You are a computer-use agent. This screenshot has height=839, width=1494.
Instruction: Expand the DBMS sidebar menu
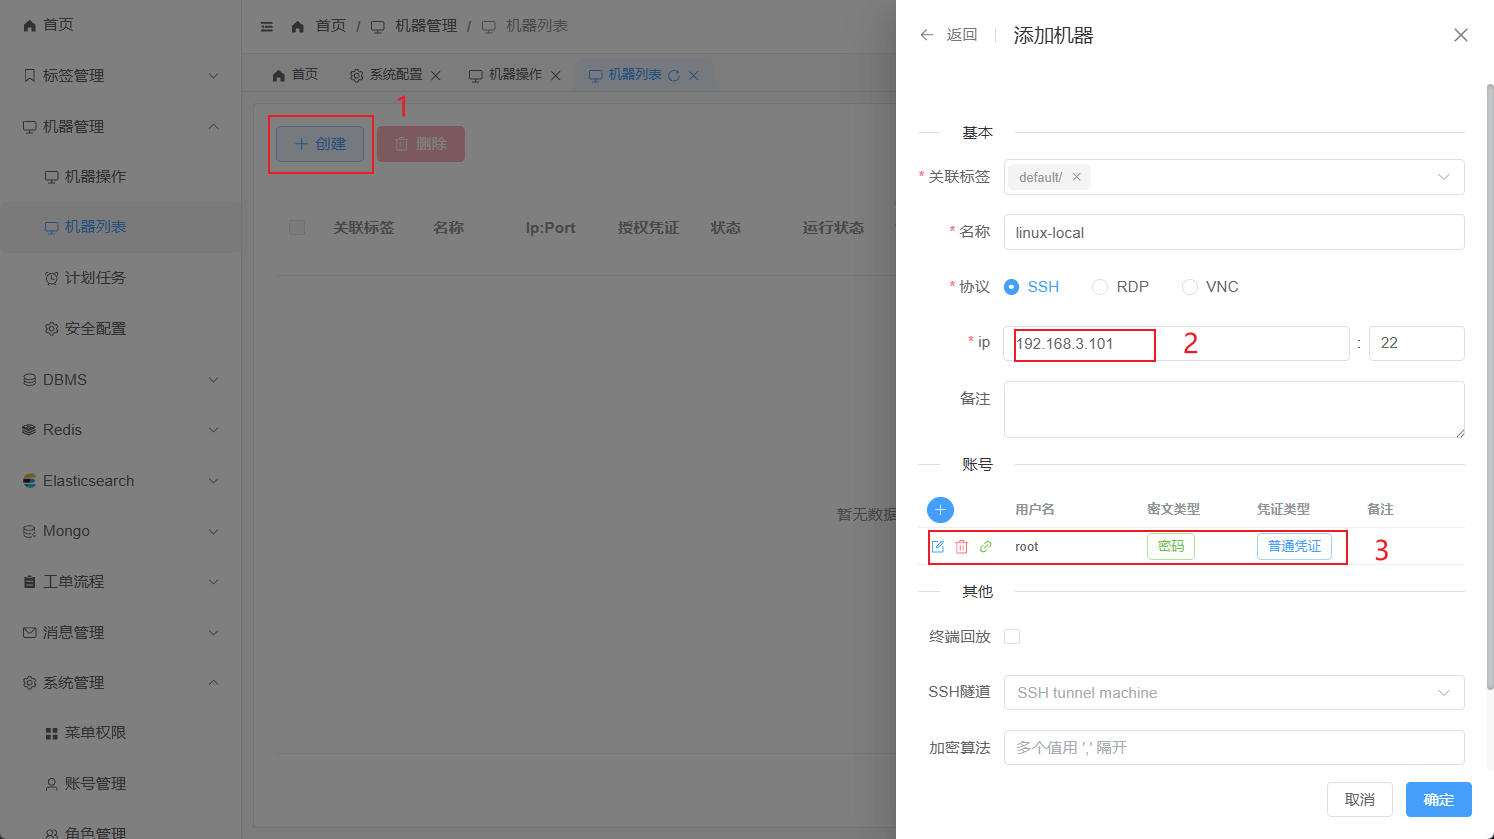pyautogui.click(x=120, y=380)
